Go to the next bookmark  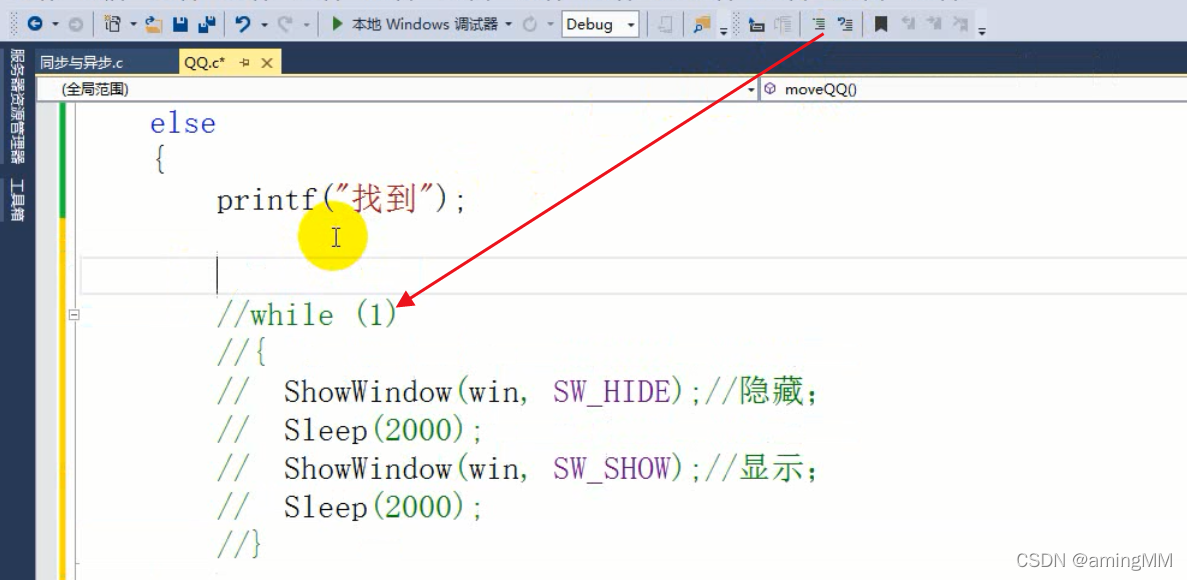coord(934,25)
